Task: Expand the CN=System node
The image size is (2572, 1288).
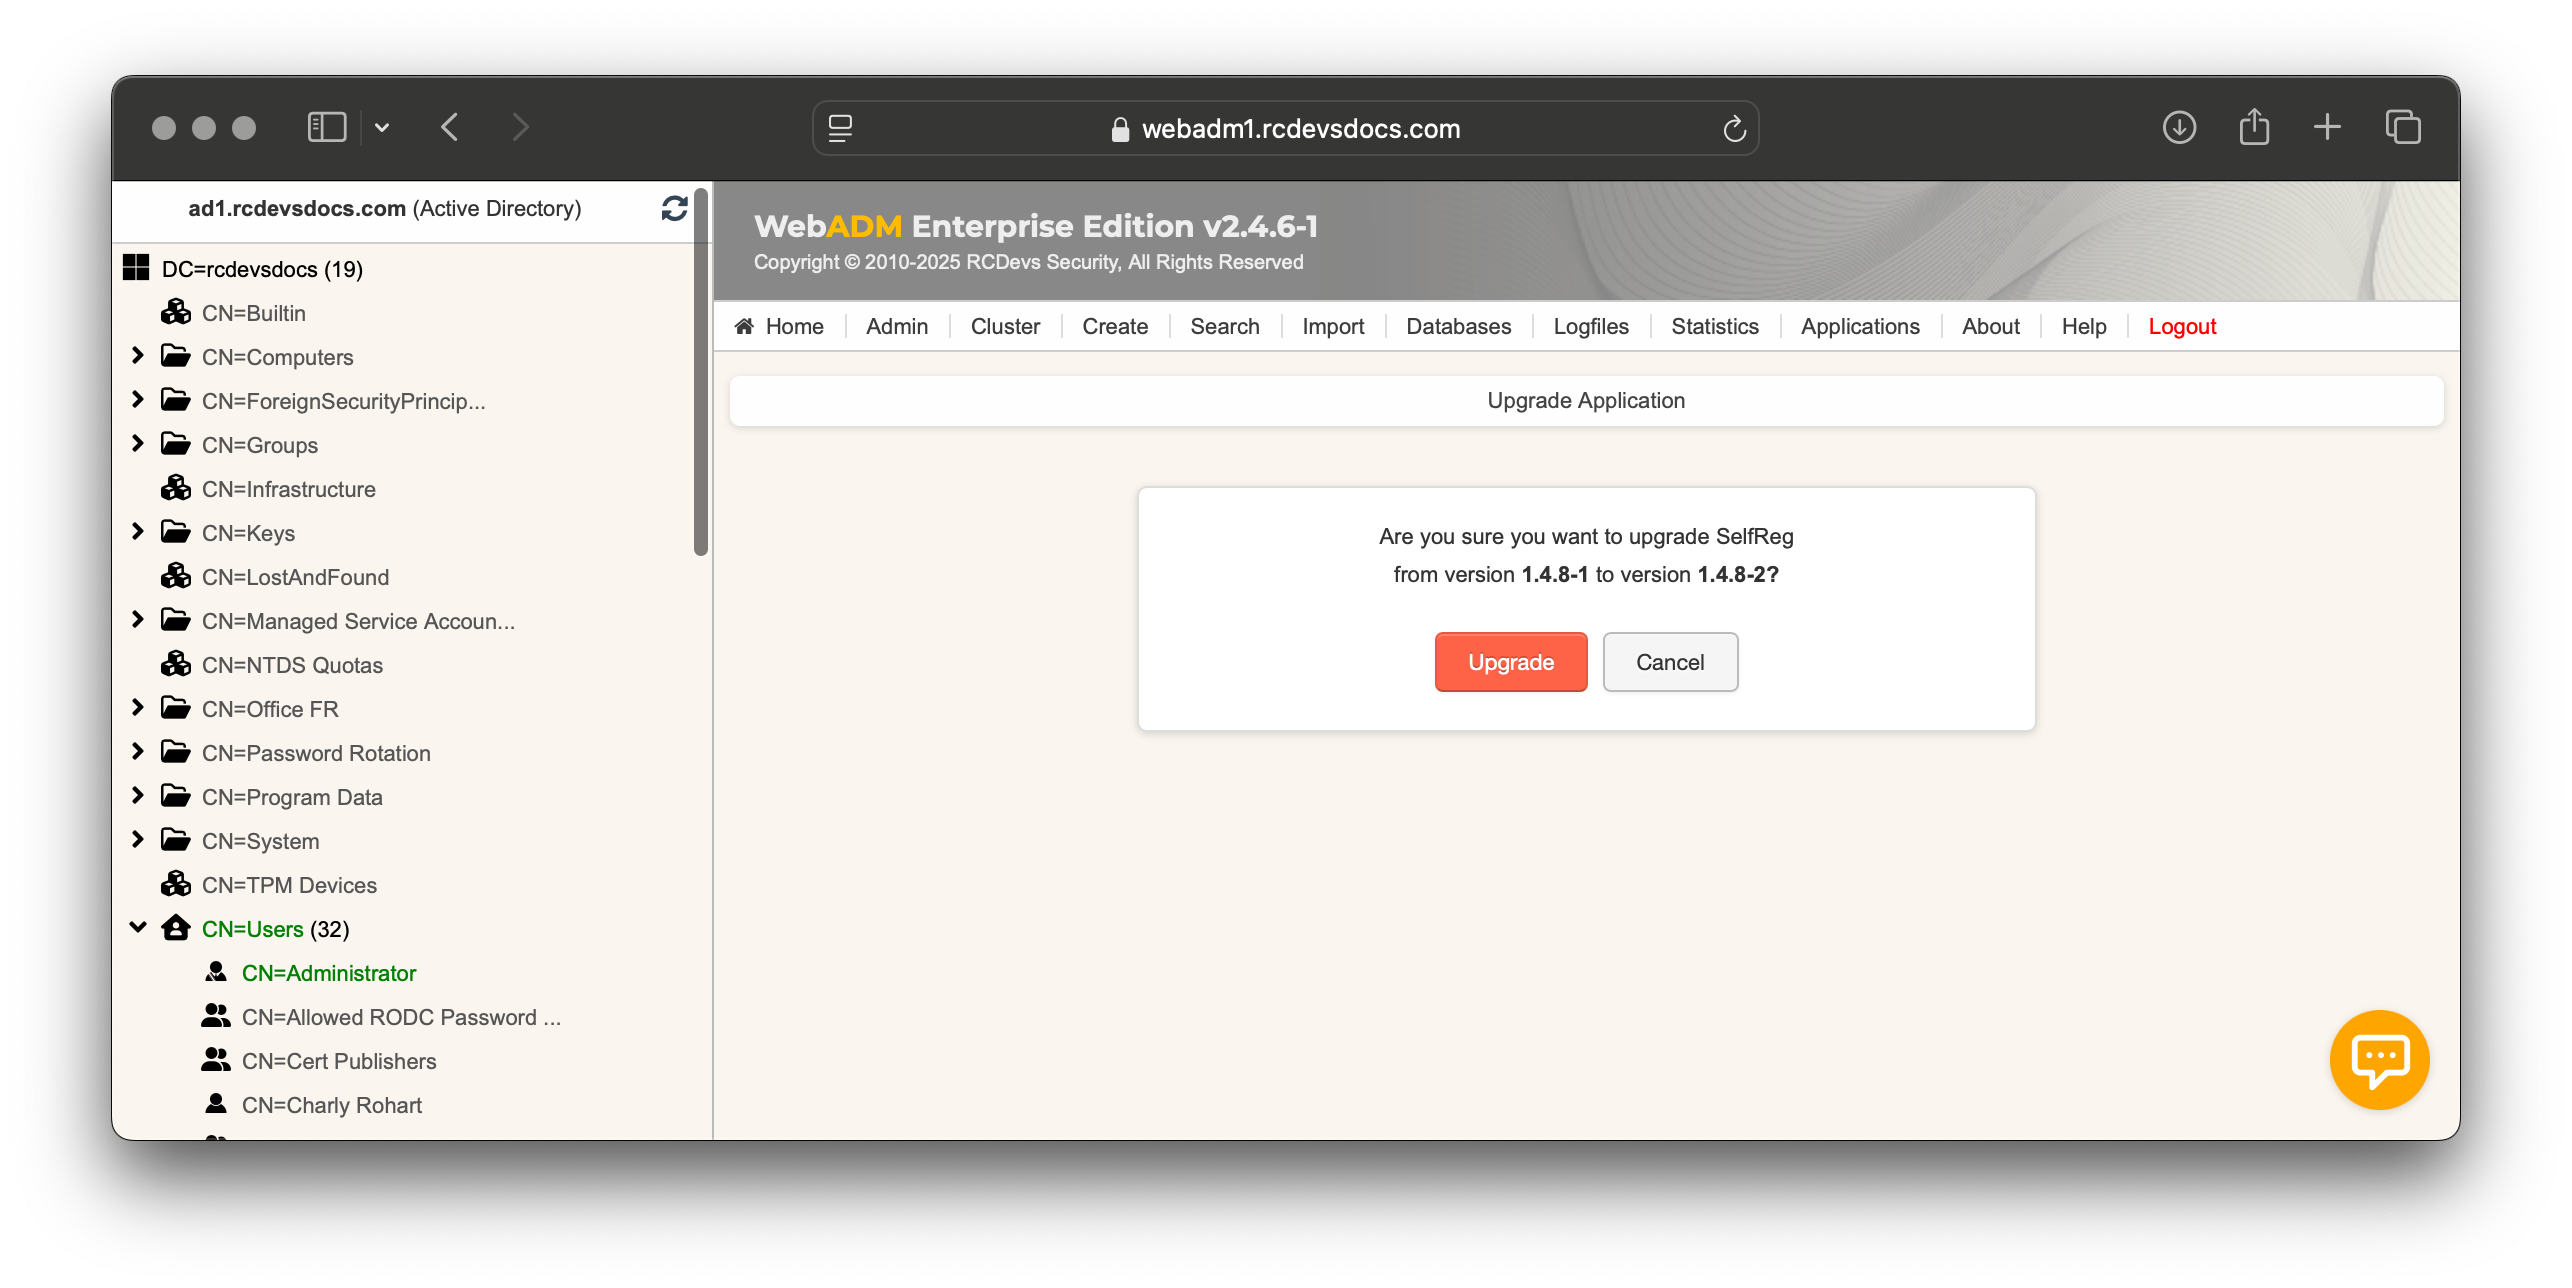Action: 138,840
